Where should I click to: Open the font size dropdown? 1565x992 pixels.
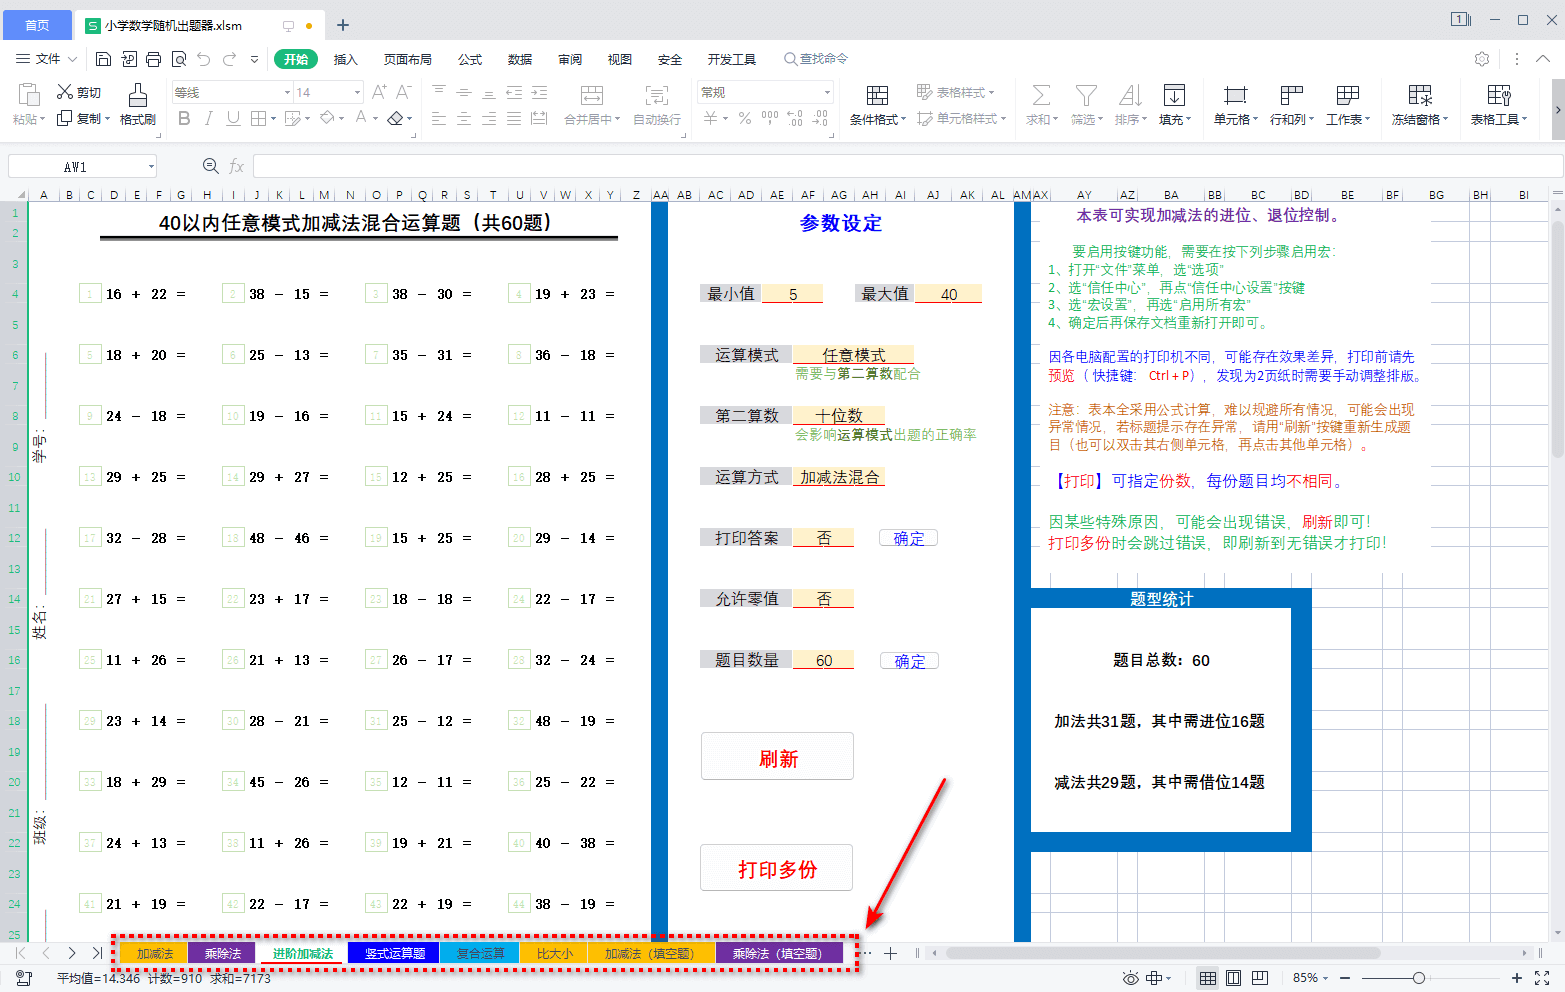point(355,91)
